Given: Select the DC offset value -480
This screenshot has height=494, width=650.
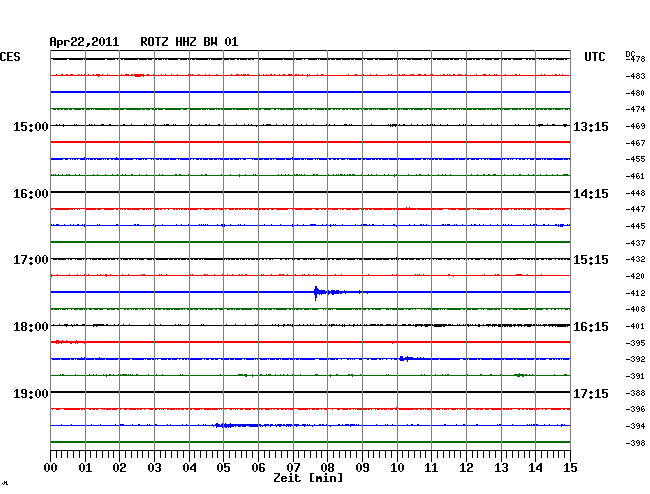Looking at the screenshot, I should [635, 93].
